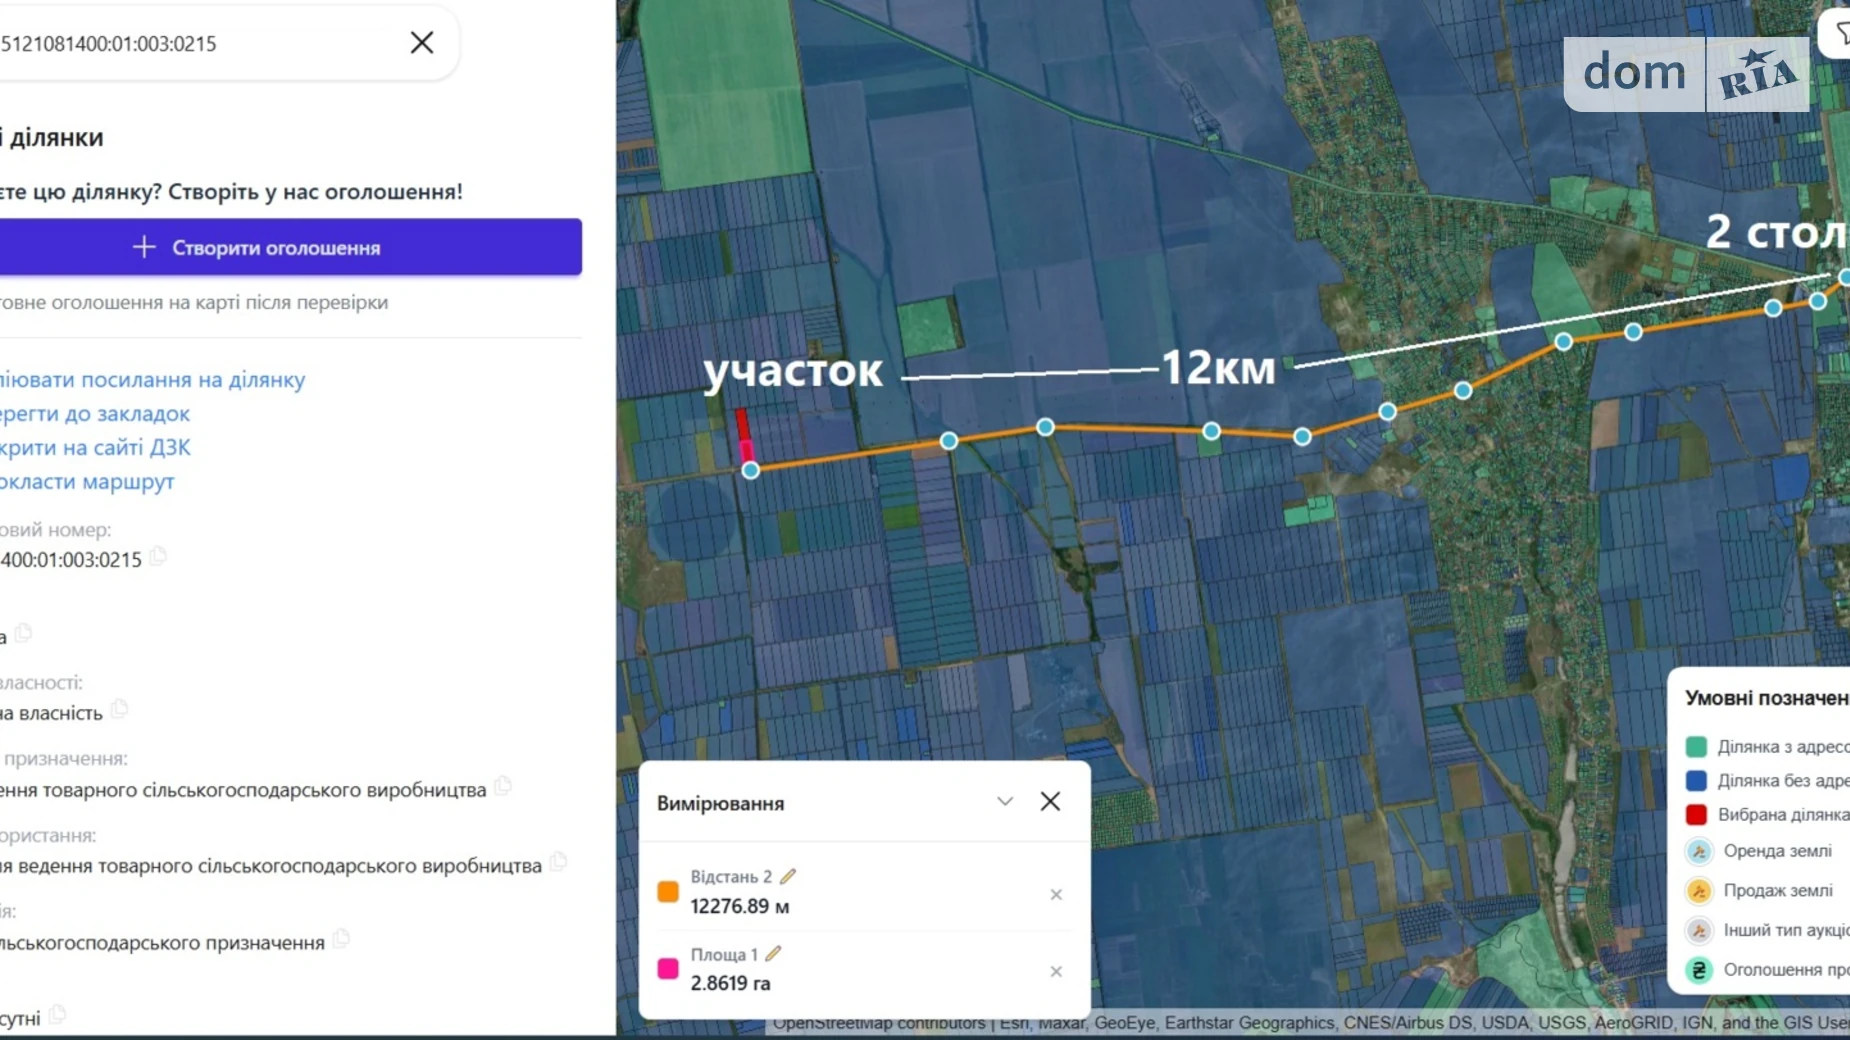Copy 'для ведення товарного' usage value icon
1850x1040 pixels.
click(558, 862)
